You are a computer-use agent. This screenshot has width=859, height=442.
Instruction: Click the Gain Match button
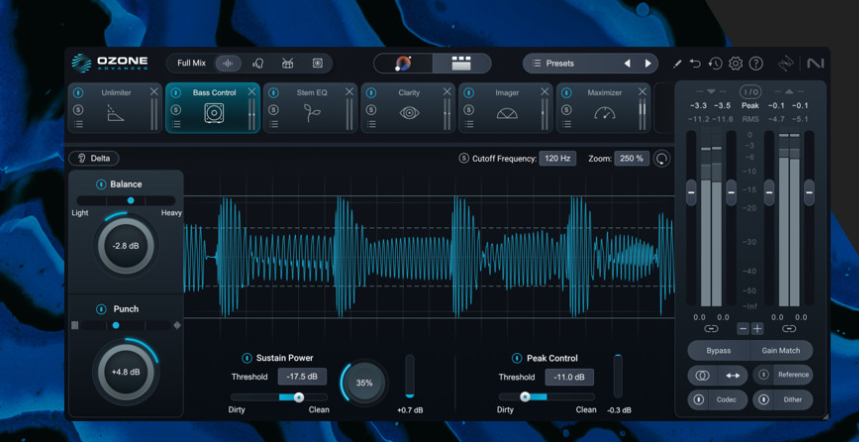click(x=781, y=351)
